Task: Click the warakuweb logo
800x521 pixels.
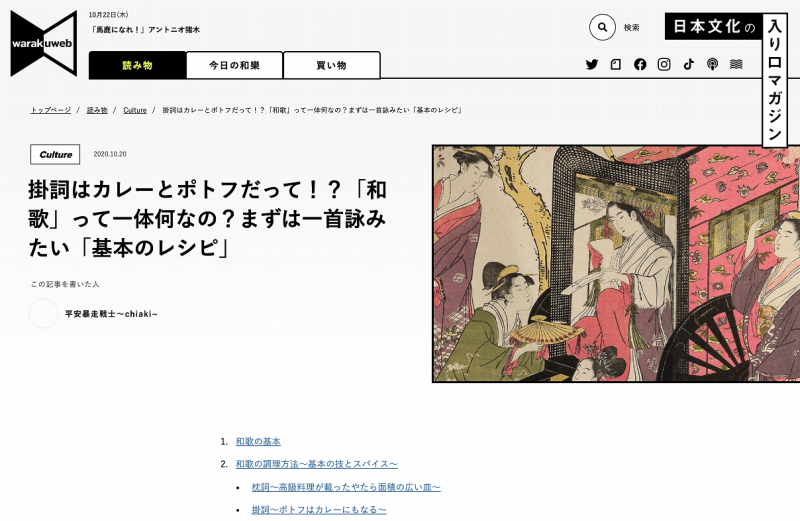Action: click(44, 43)
